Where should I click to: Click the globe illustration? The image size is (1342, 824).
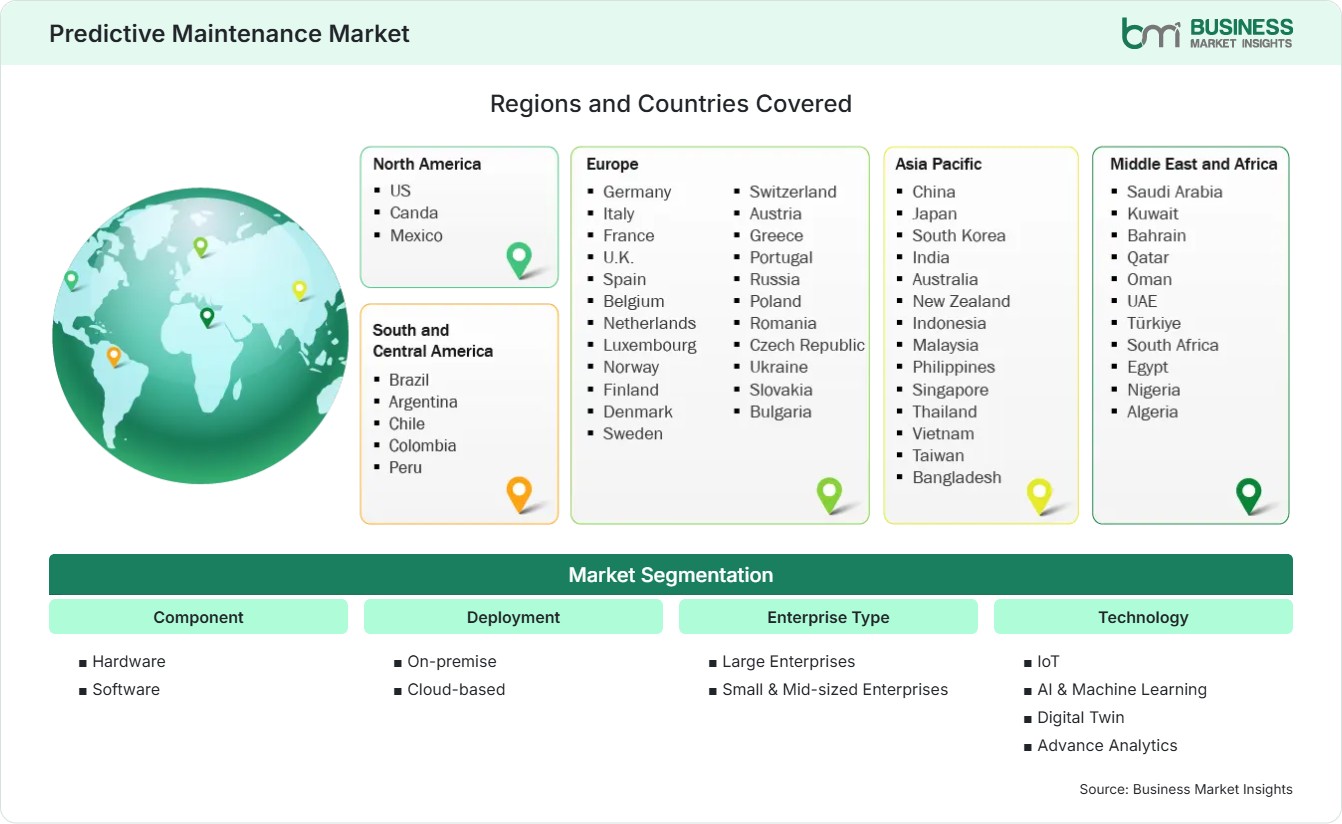[200, 336]
